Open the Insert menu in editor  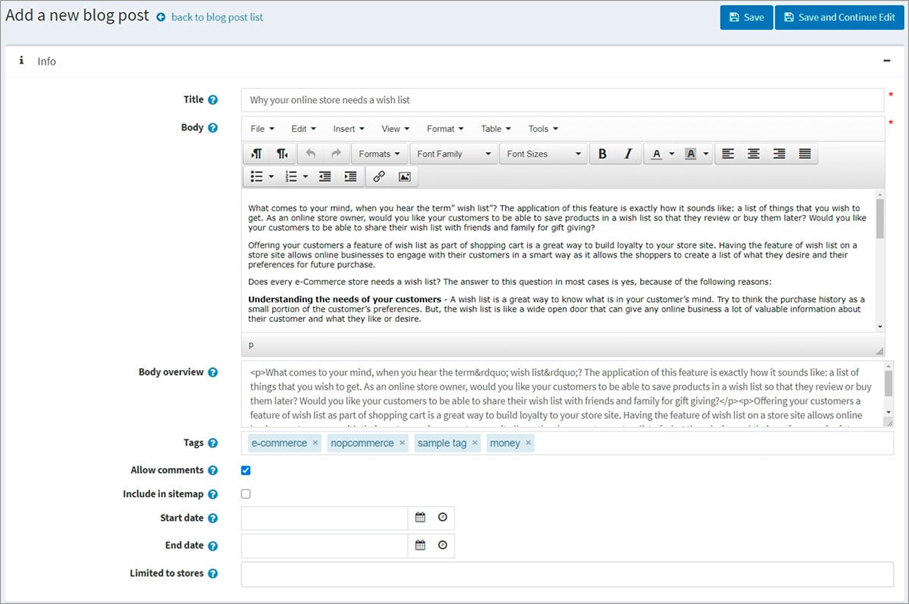348,129
